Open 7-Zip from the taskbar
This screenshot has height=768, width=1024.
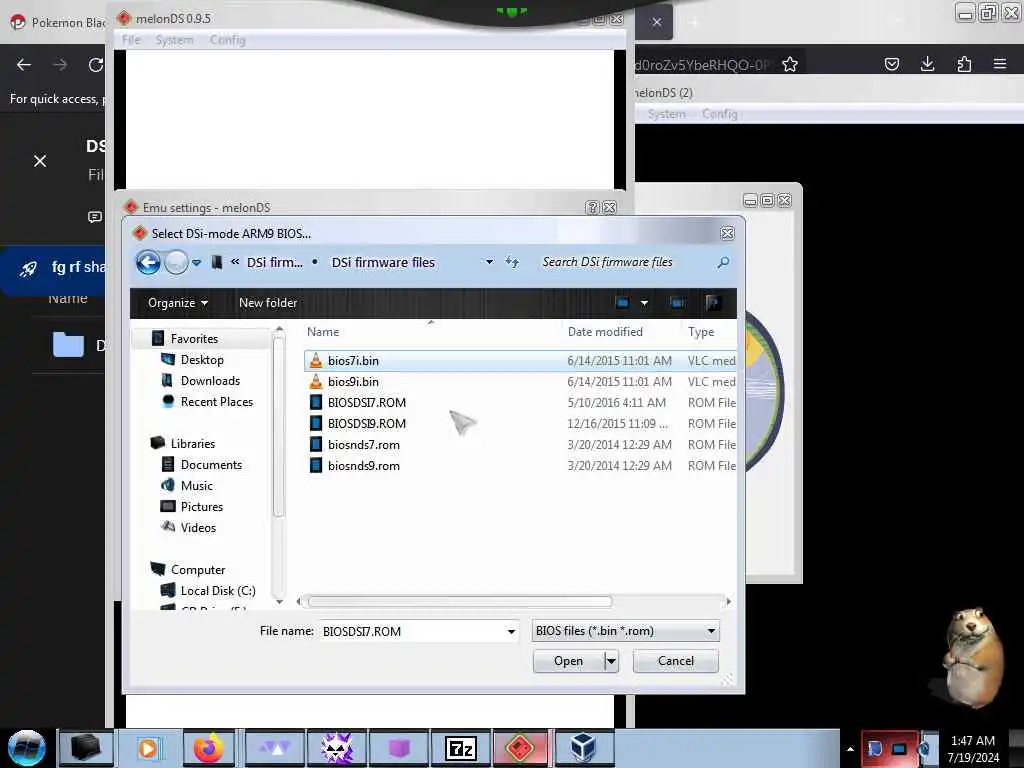point(460,748)
